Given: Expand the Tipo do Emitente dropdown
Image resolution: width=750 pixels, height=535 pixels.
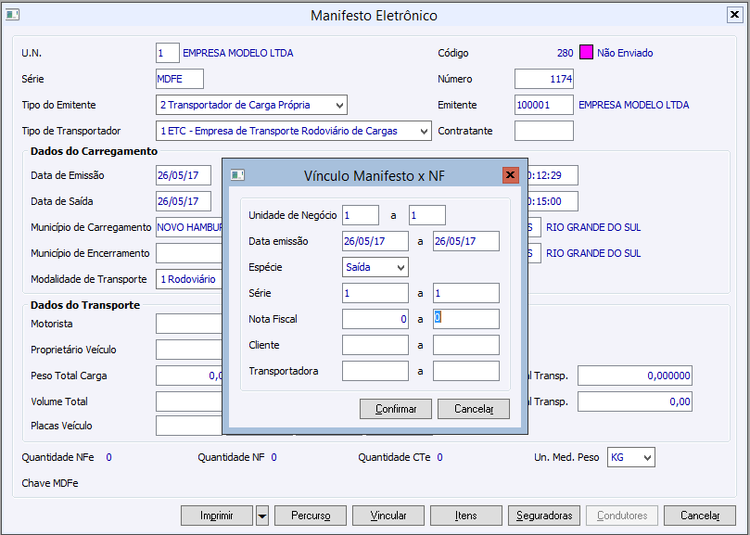Looking at the screenshot, I should point(339,105).
